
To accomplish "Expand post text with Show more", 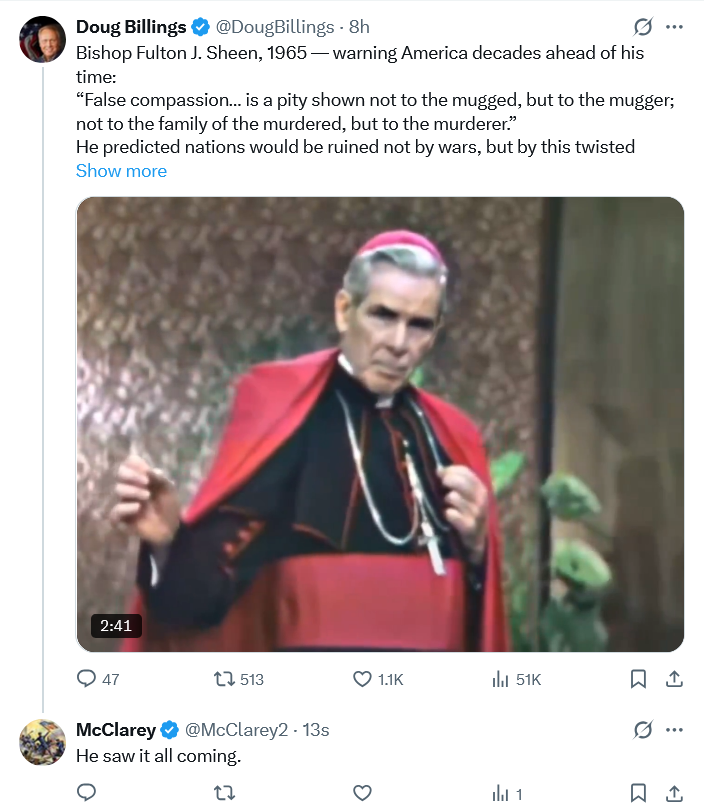I will click(121, 171).
